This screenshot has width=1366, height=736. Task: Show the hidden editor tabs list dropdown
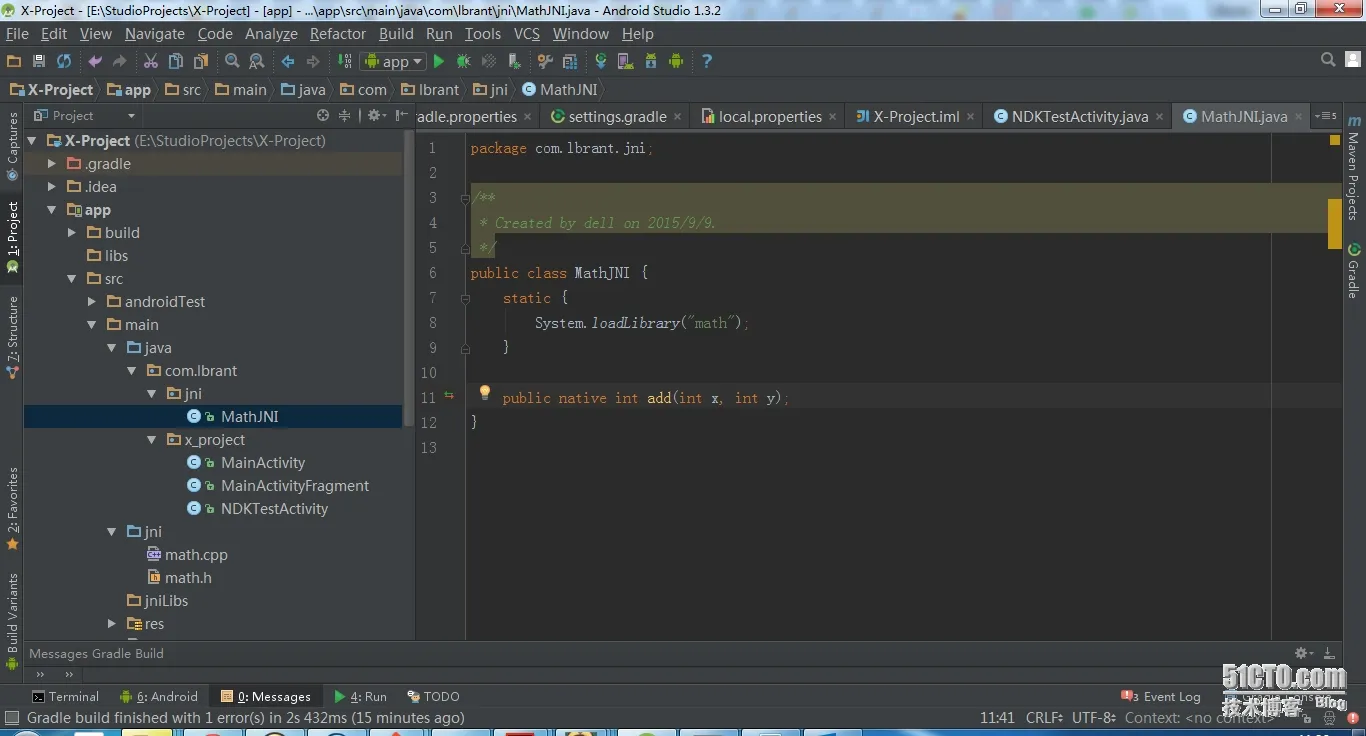click(1326, 116)
